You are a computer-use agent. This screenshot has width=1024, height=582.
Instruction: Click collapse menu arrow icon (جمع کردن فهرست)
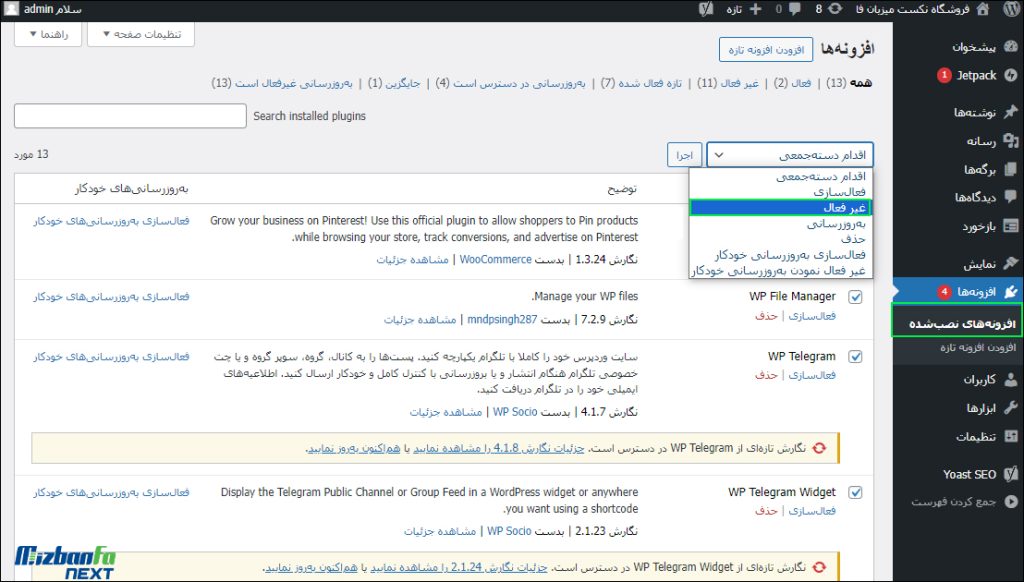[1010, 502]
